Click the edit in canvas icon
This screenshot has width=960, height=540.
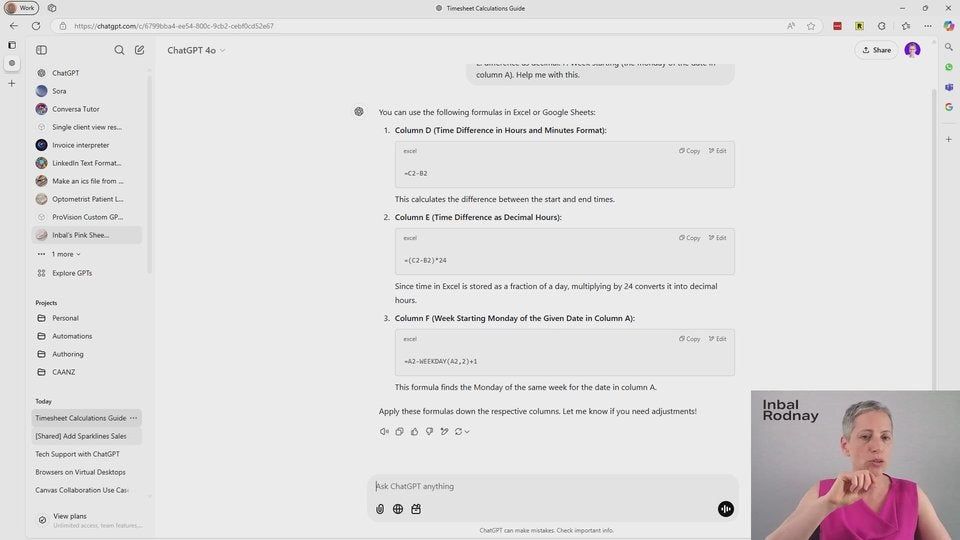[444, 432]
